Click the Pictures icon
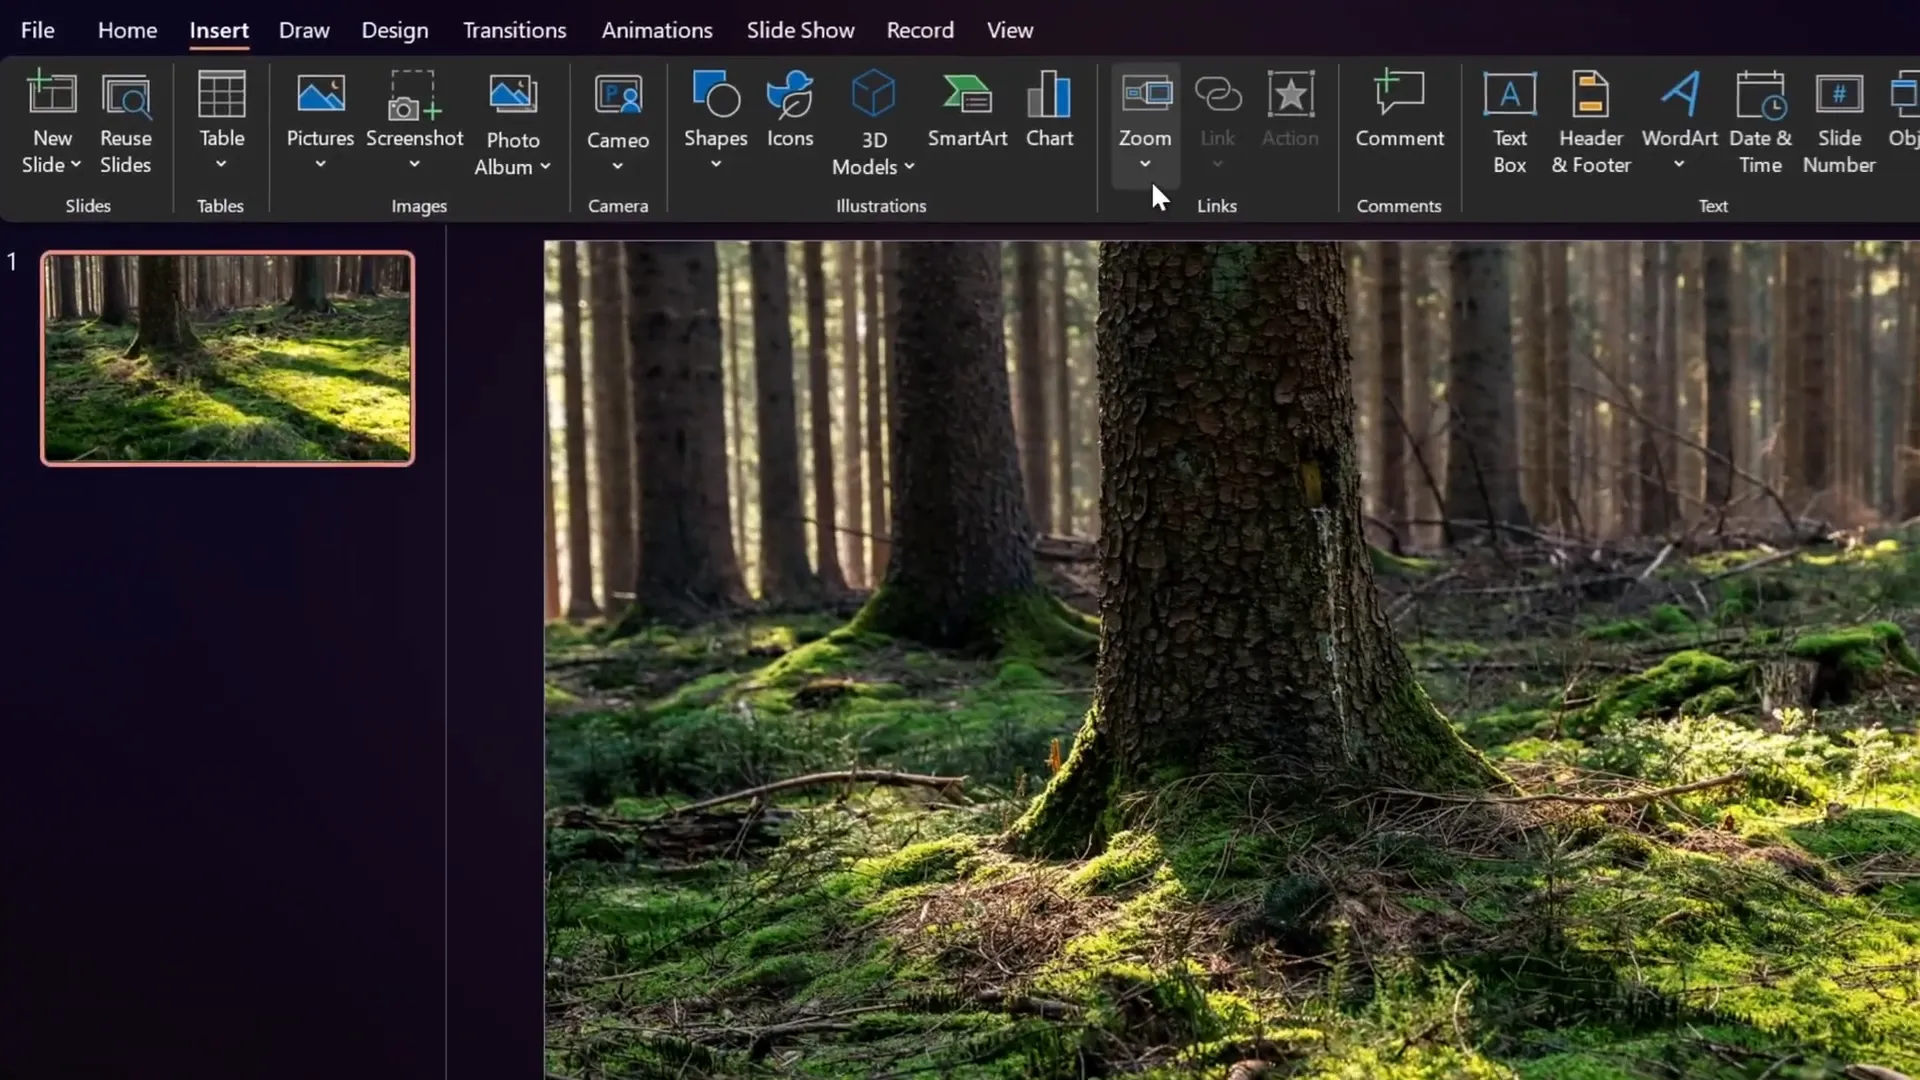Viewport: 1920px width, 1080px height. [x=320, y=95]
